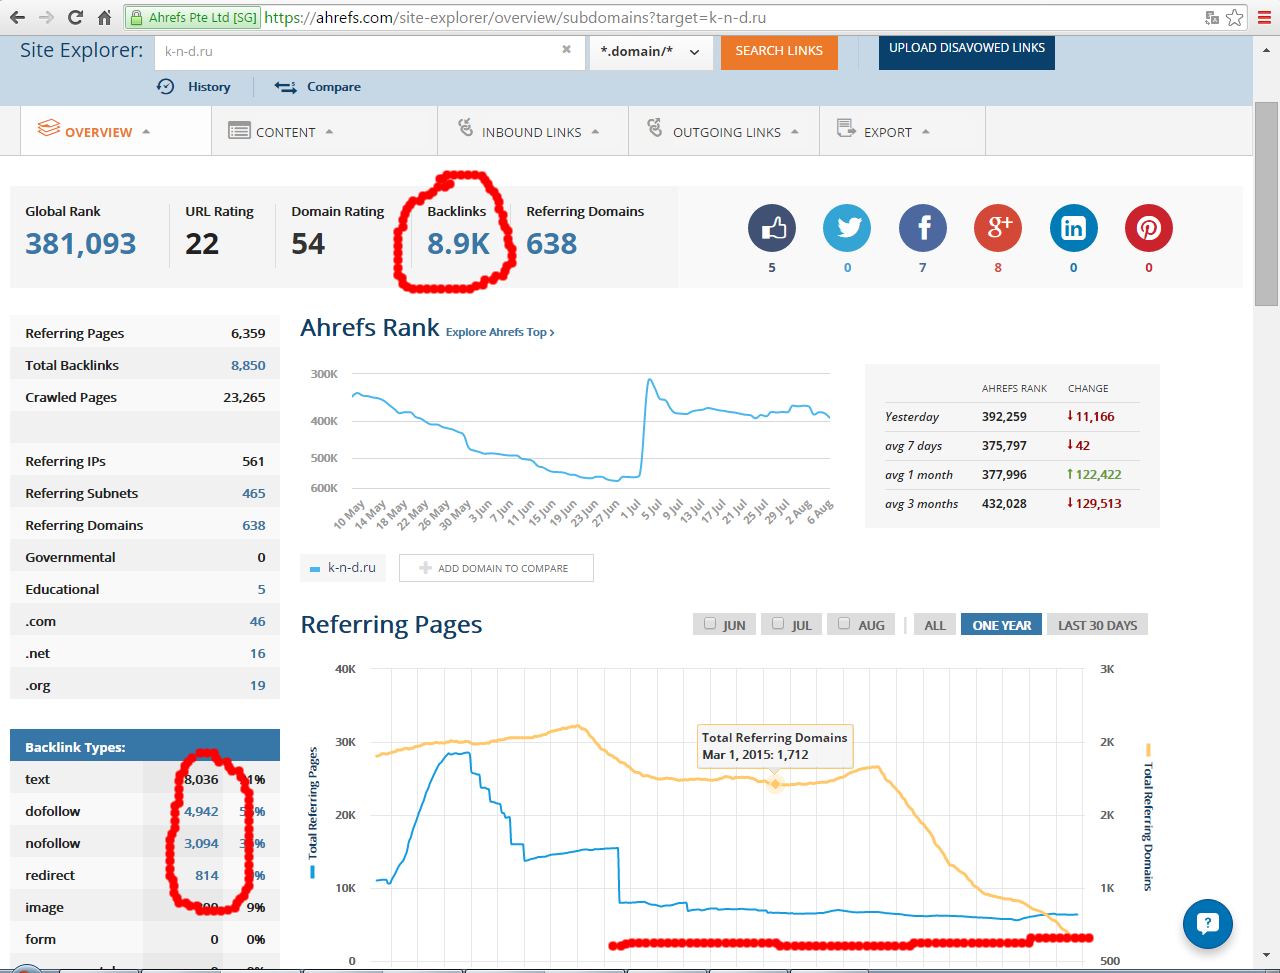Viewport: 1280px width, 973px height.
Task: Reload the page with the refresh icon
Action: tap(75, 17)
